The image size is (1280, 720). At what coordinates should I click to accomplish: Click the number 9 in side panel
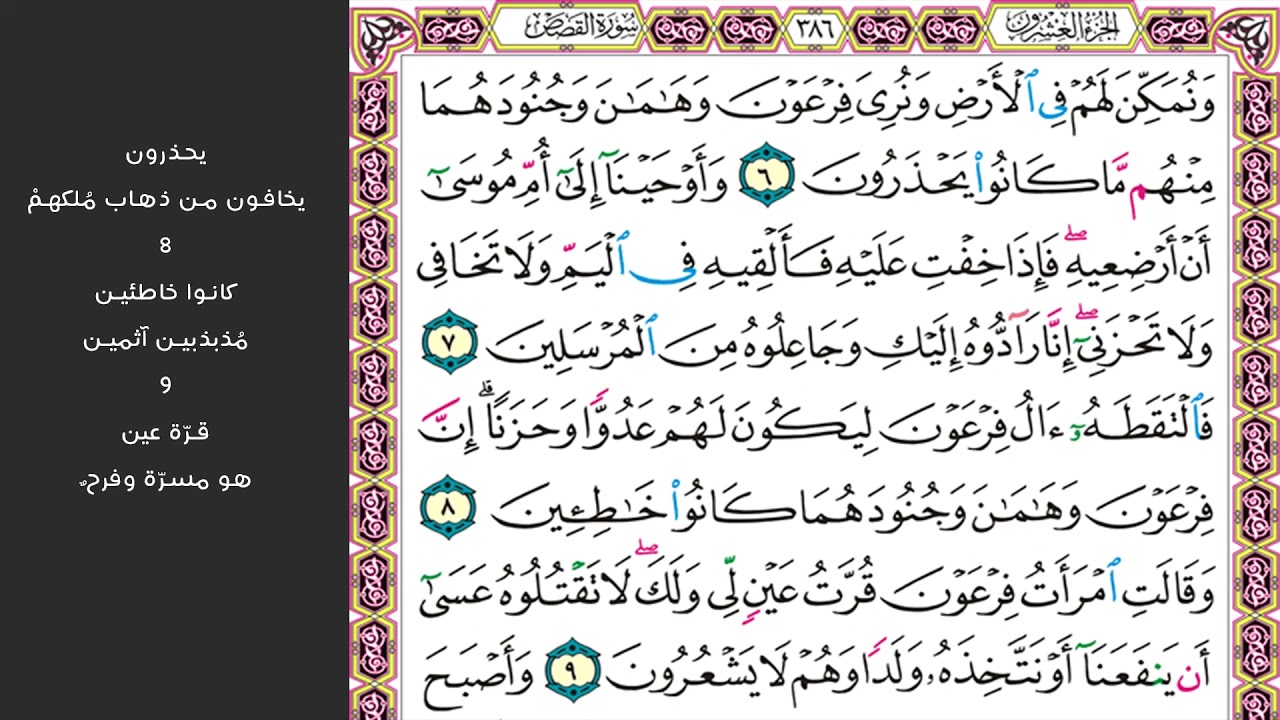coord(166,386)
